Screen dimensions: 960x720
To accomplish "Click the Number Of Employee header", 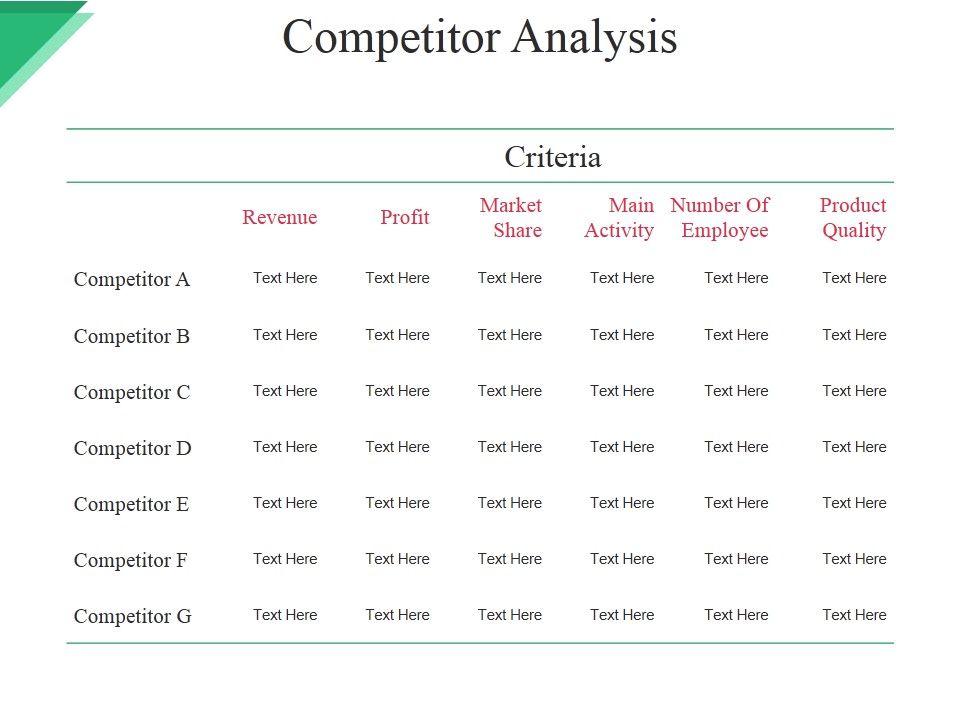I will coord(720,218).
